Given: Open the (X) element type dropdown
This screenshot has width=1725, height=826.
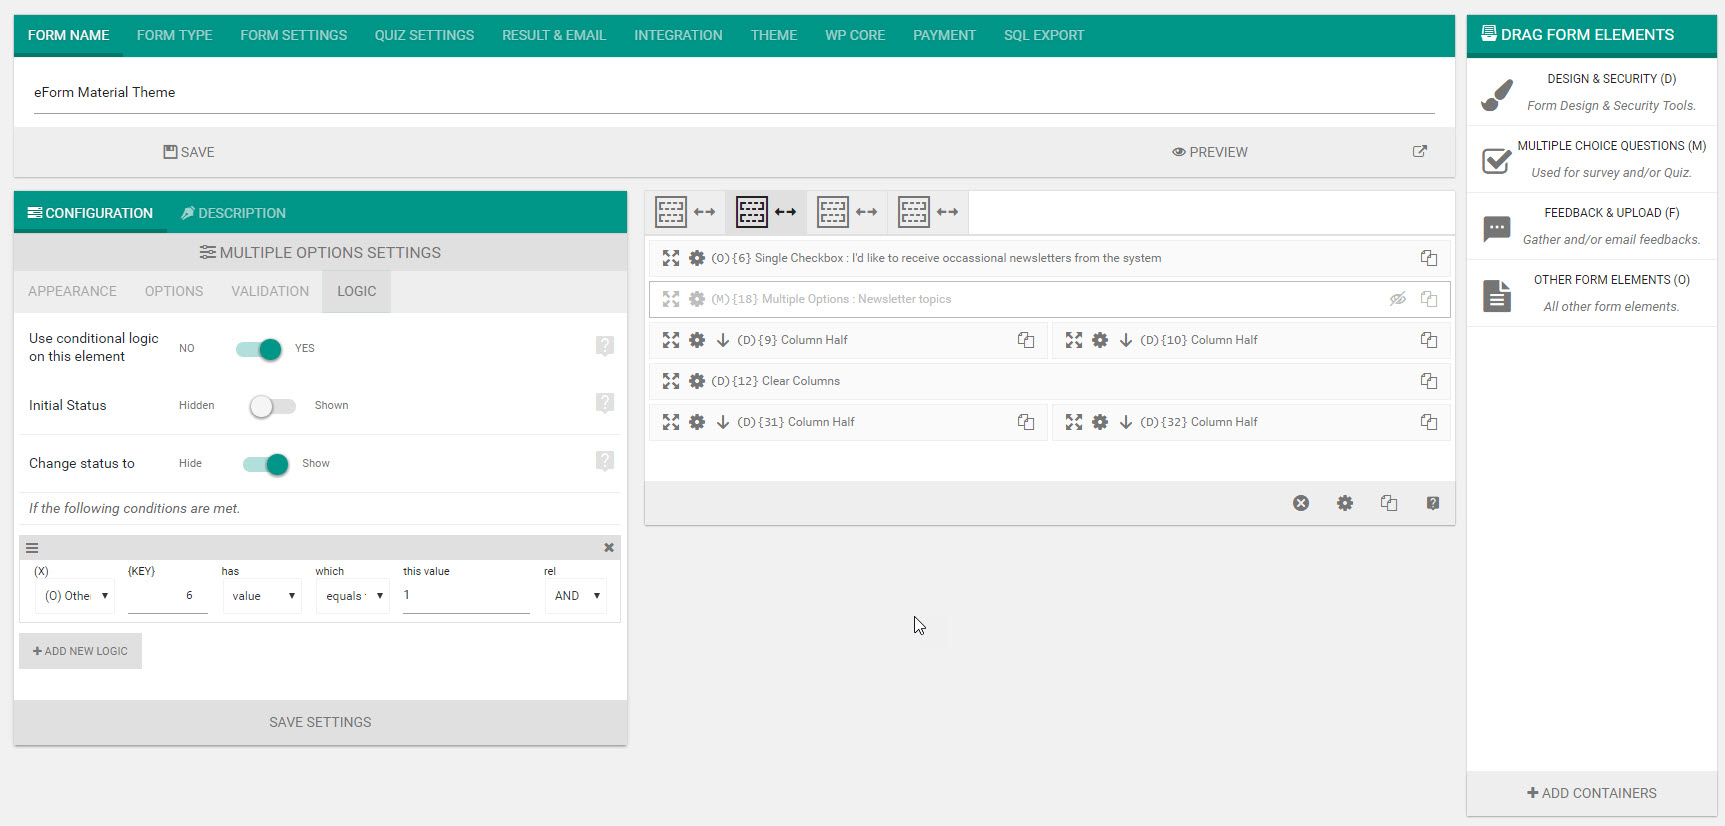Looking at the screenshot, I should click(x=76, y=596).
